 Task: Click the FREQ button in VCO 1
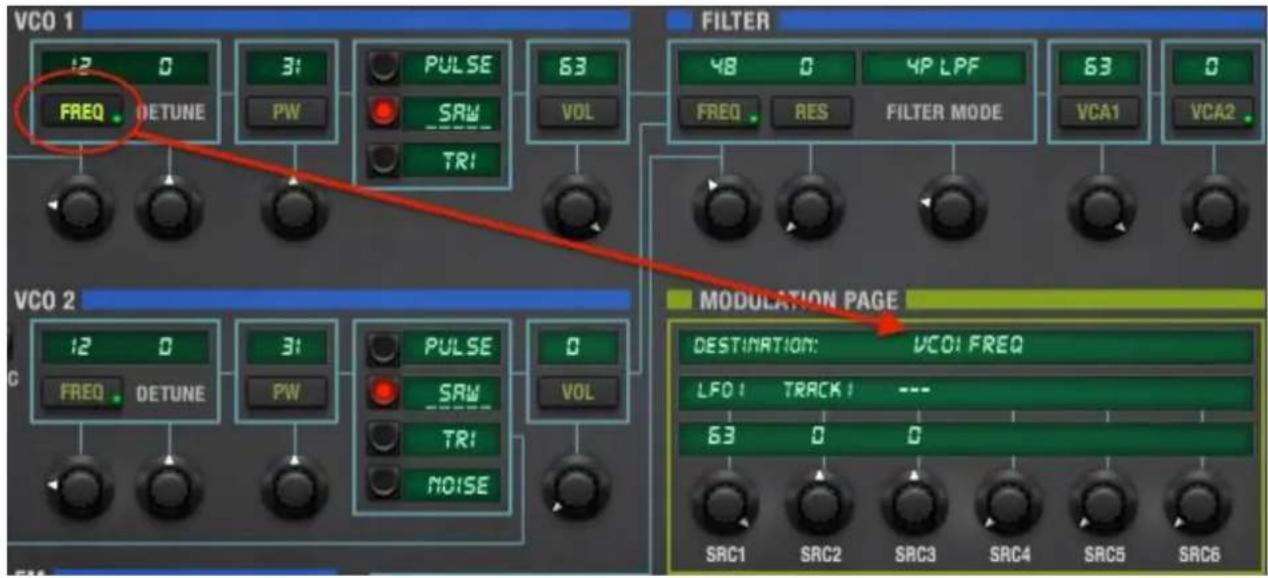click(85, 112)
